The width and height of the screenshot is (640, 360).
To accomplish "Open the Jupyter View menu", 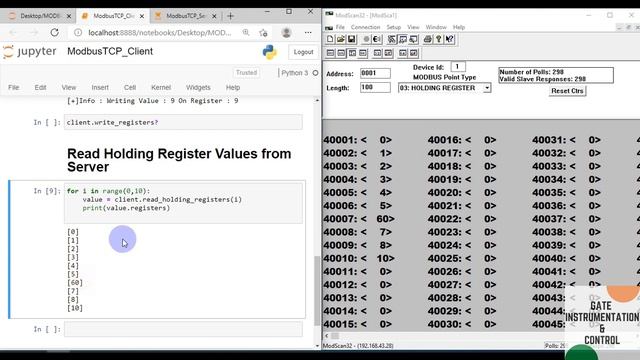I will (69, 87).
